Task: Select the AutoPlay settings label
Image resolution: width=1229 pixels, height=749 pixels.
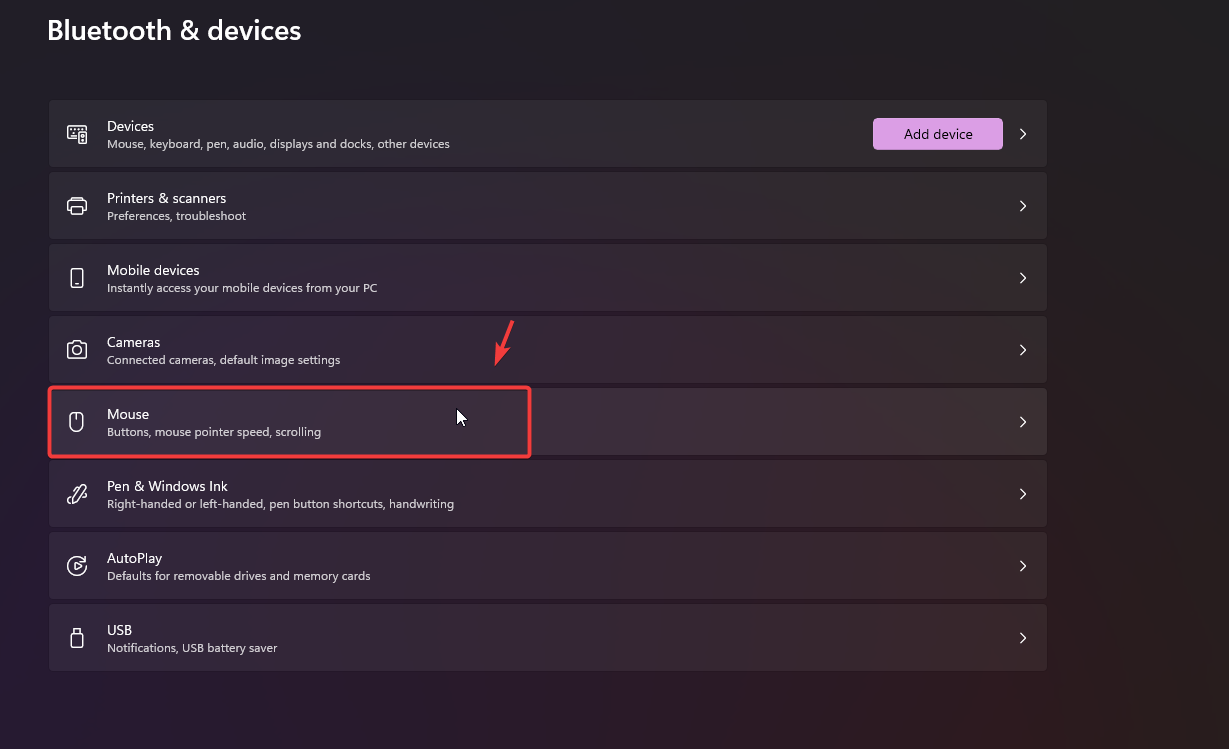Action: coord(134,558)
